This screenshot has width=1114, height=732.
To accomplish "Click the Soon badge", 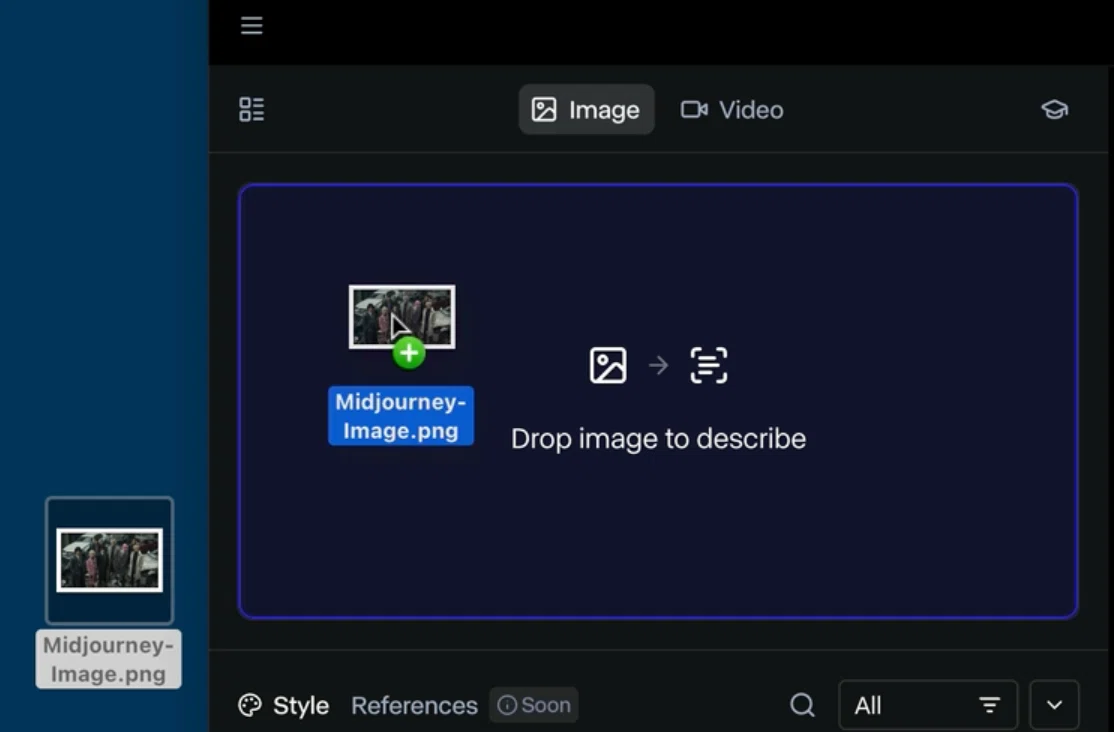I will pos(534,705).
